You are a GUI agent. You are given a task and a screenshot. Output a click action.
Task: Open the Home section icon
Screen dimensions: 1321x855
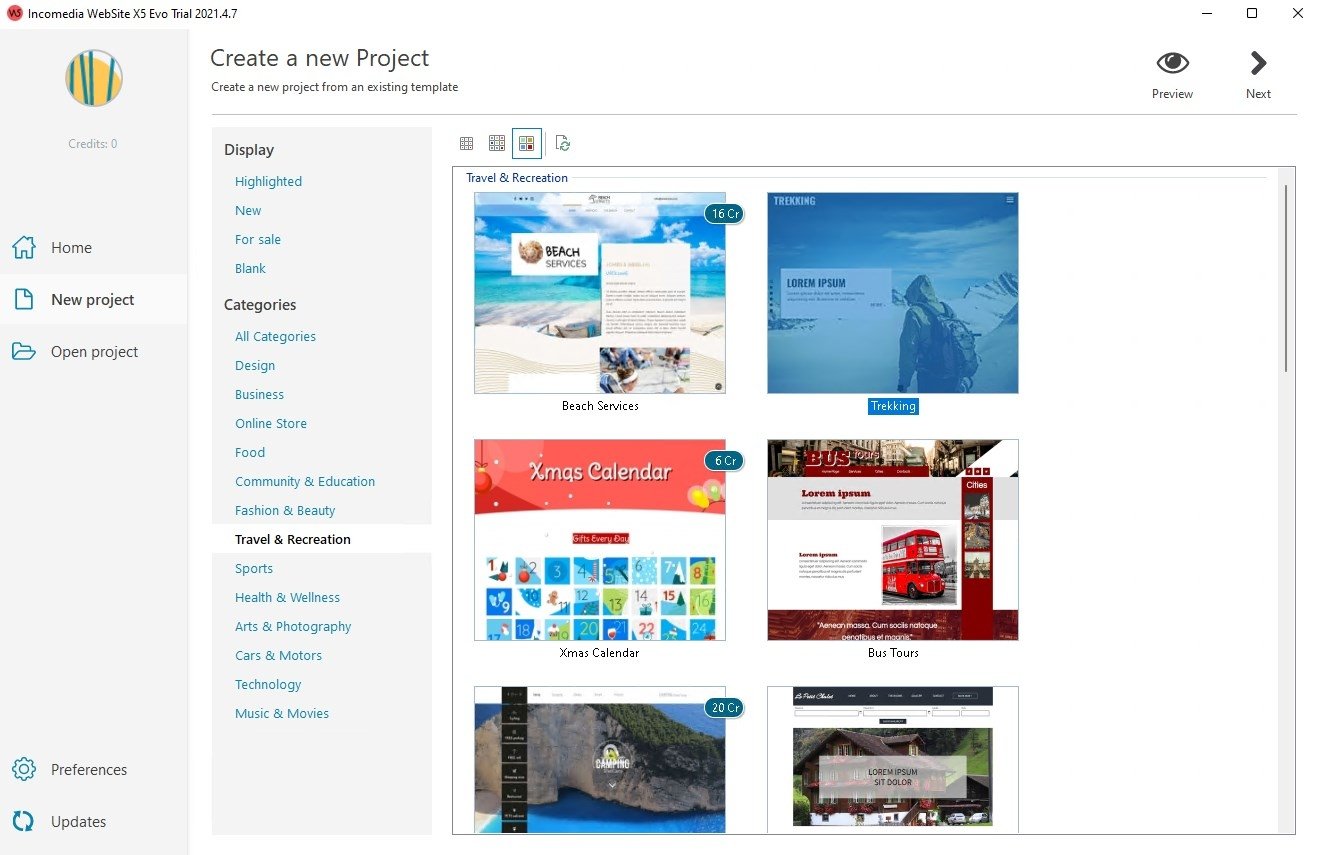click(24, 247)
